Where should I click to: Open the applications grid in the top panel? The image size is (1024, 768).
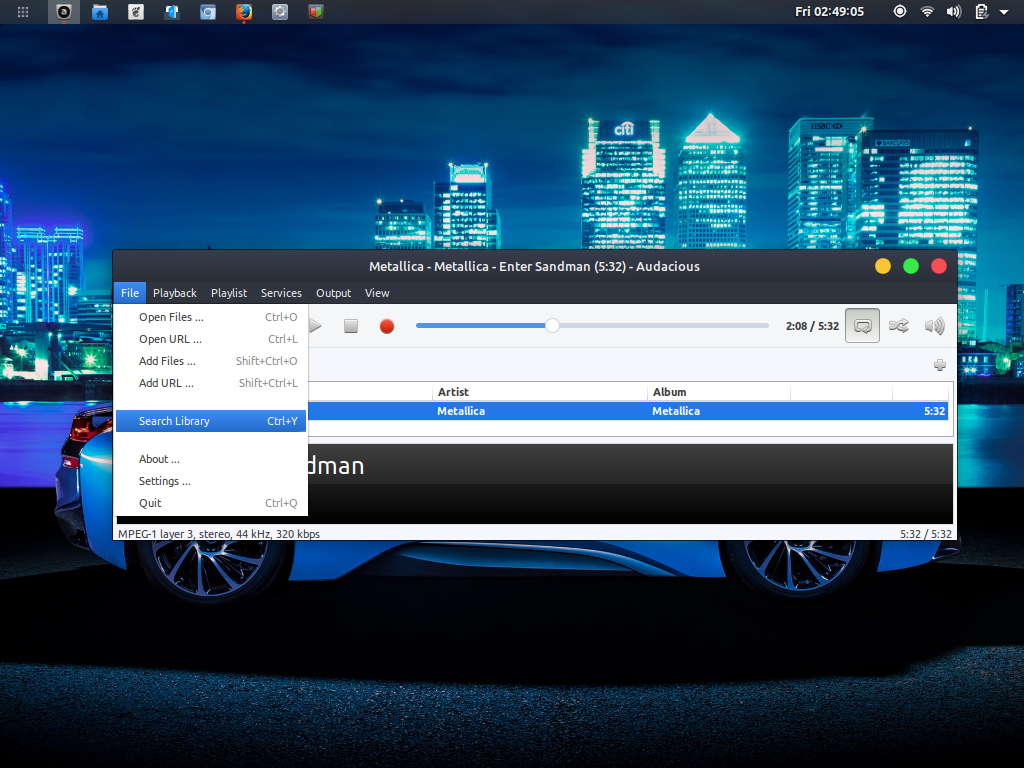coord(23,12)
